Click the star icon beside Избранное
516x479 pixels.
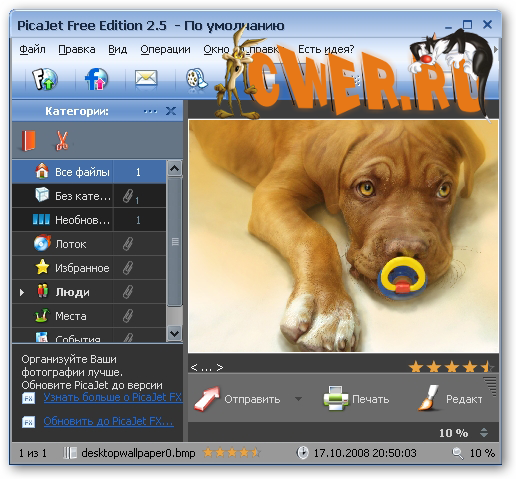point(42,267)
